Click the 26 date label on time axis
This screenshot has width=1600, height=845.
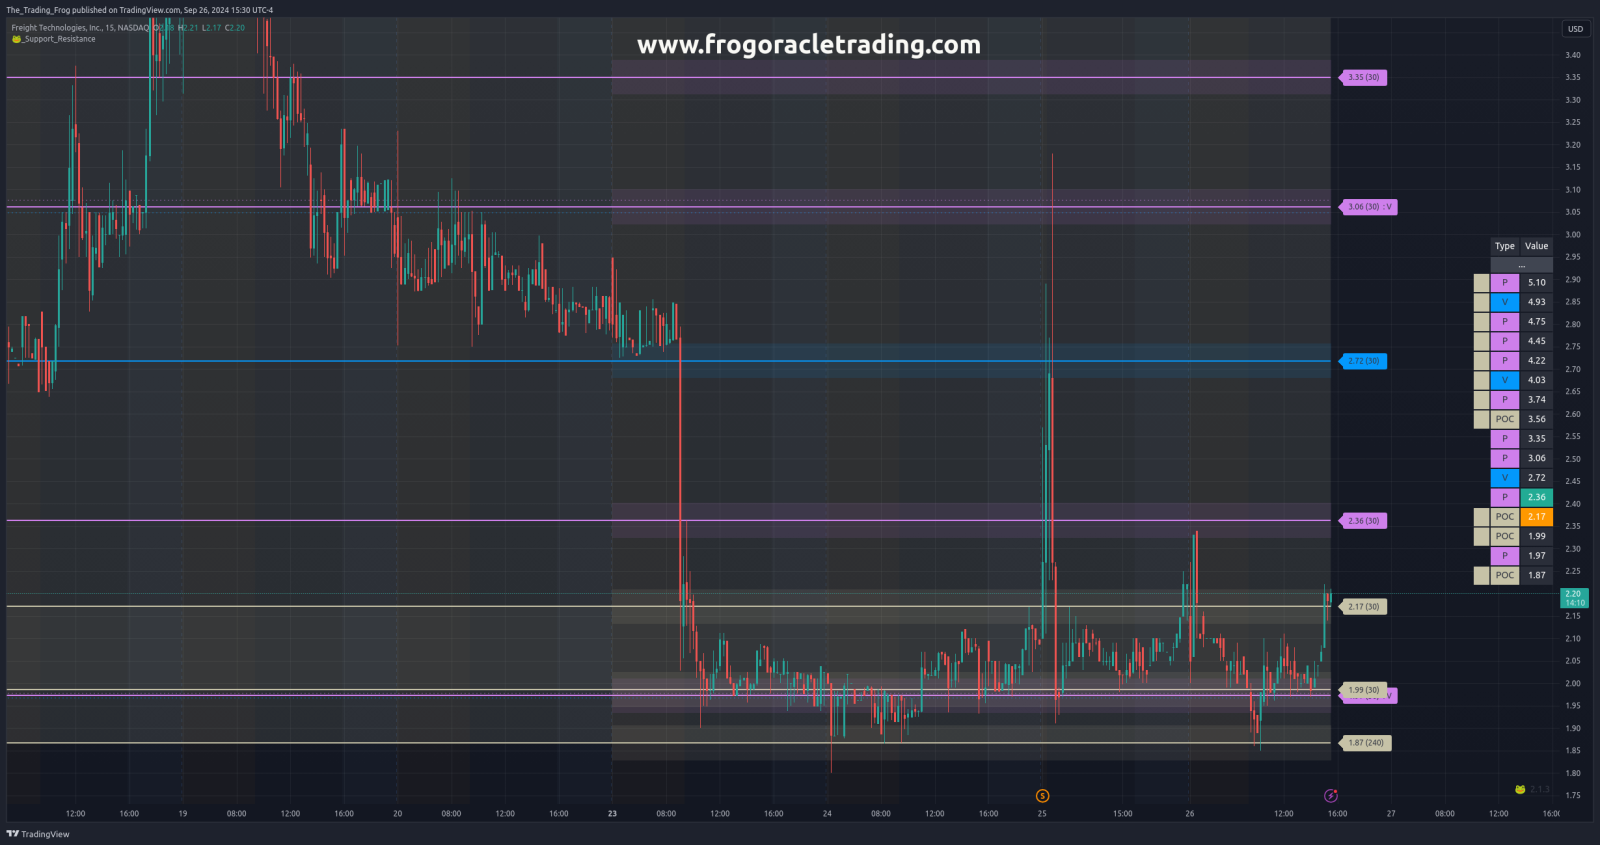(x=1190, y=814)
